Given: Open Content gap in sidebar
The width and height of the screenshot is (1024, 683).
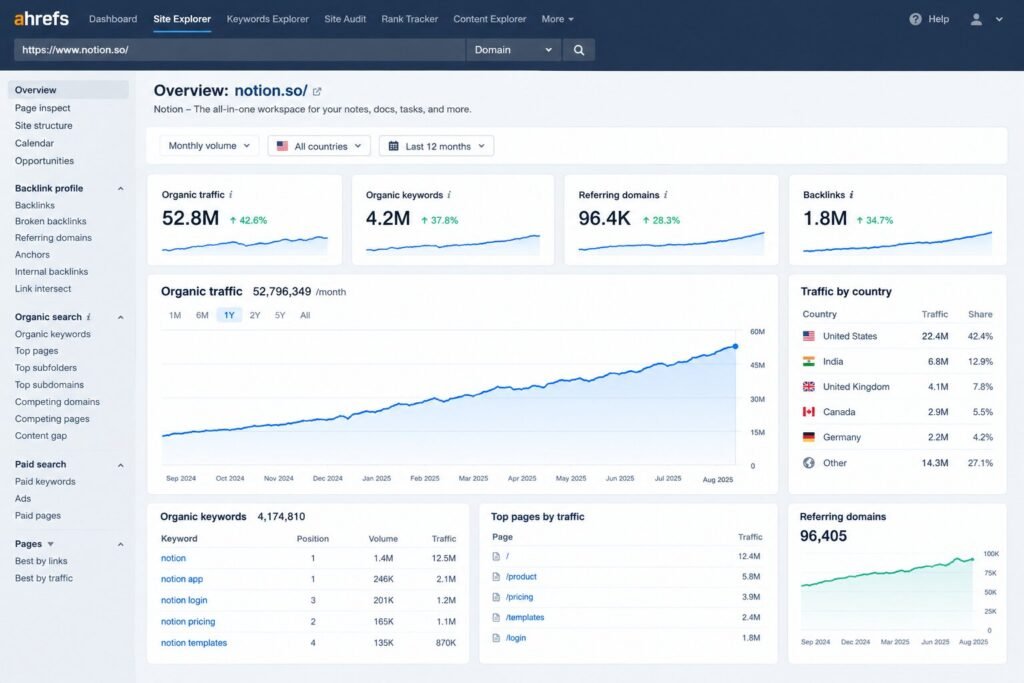Looking at the screenshot, I should click(x=40, y=436).
